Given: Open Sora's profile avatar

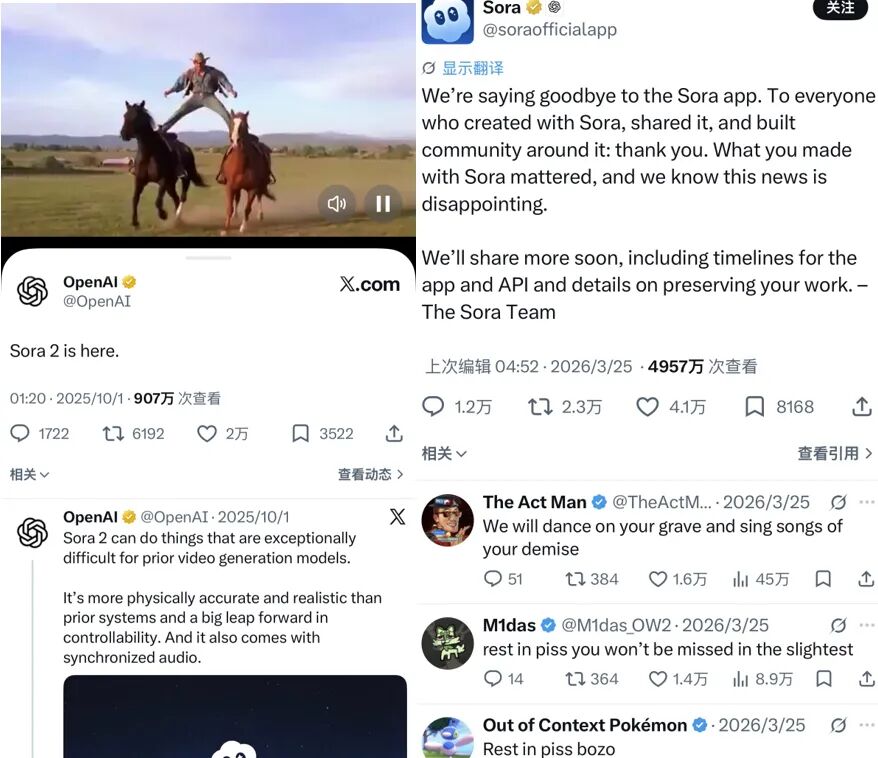Looking at the screenshot, I should click(447, 20).
